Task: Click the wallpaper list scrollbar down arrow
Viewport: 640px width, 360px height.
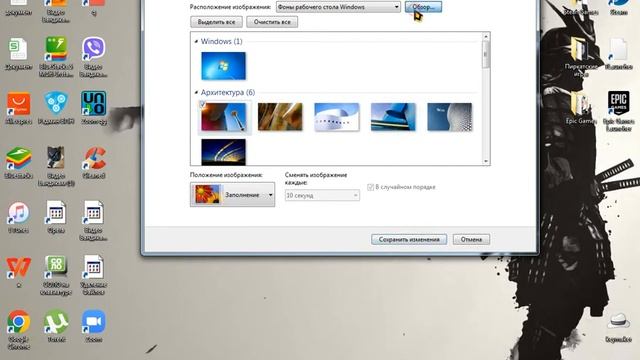Action: coord(486,161)
